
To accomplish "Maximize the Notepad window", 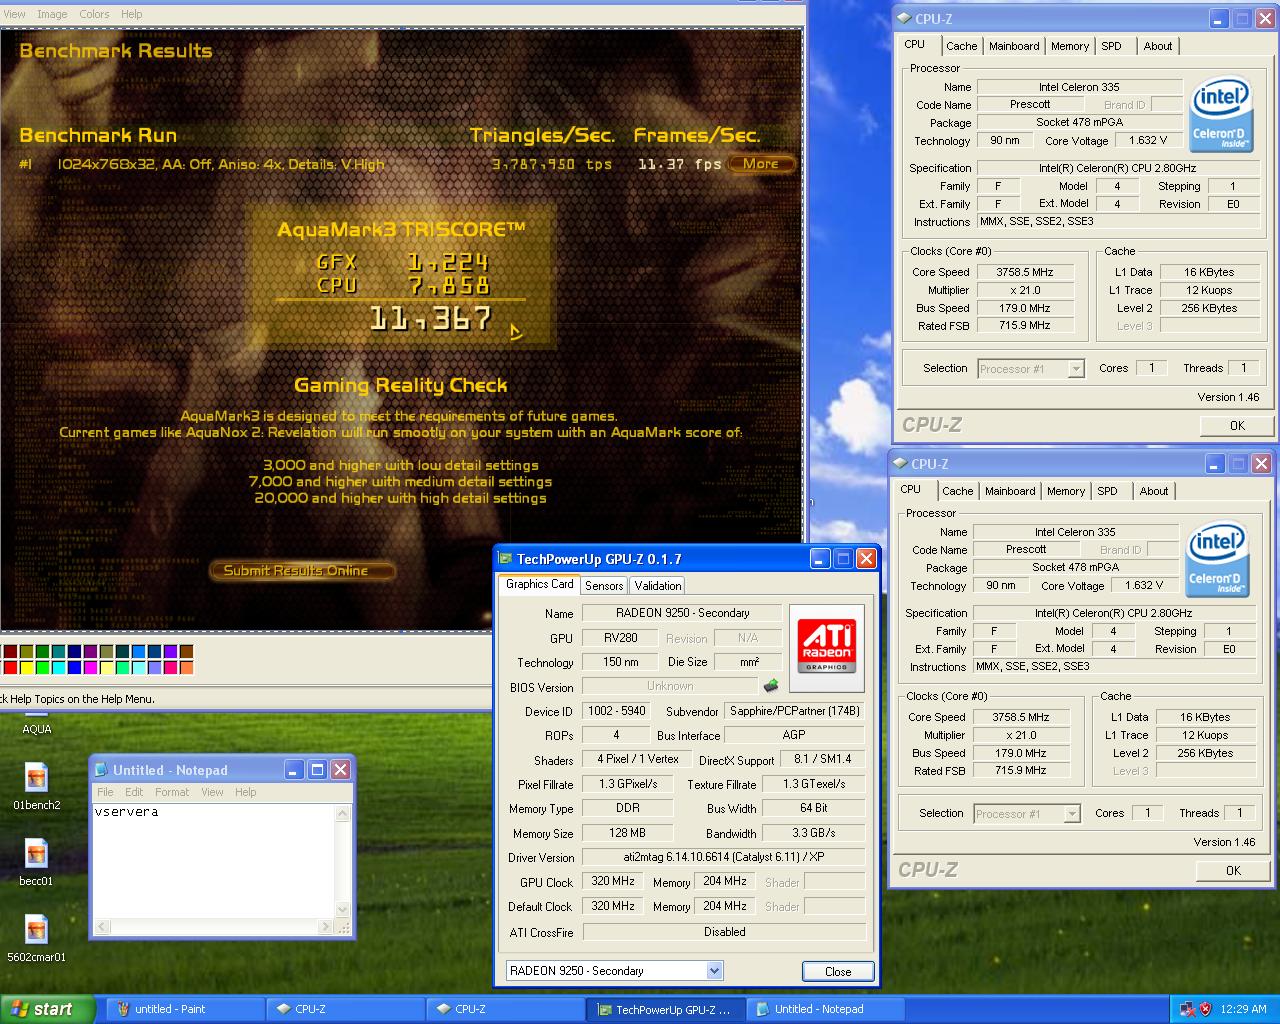I will (x=317, y=770).
